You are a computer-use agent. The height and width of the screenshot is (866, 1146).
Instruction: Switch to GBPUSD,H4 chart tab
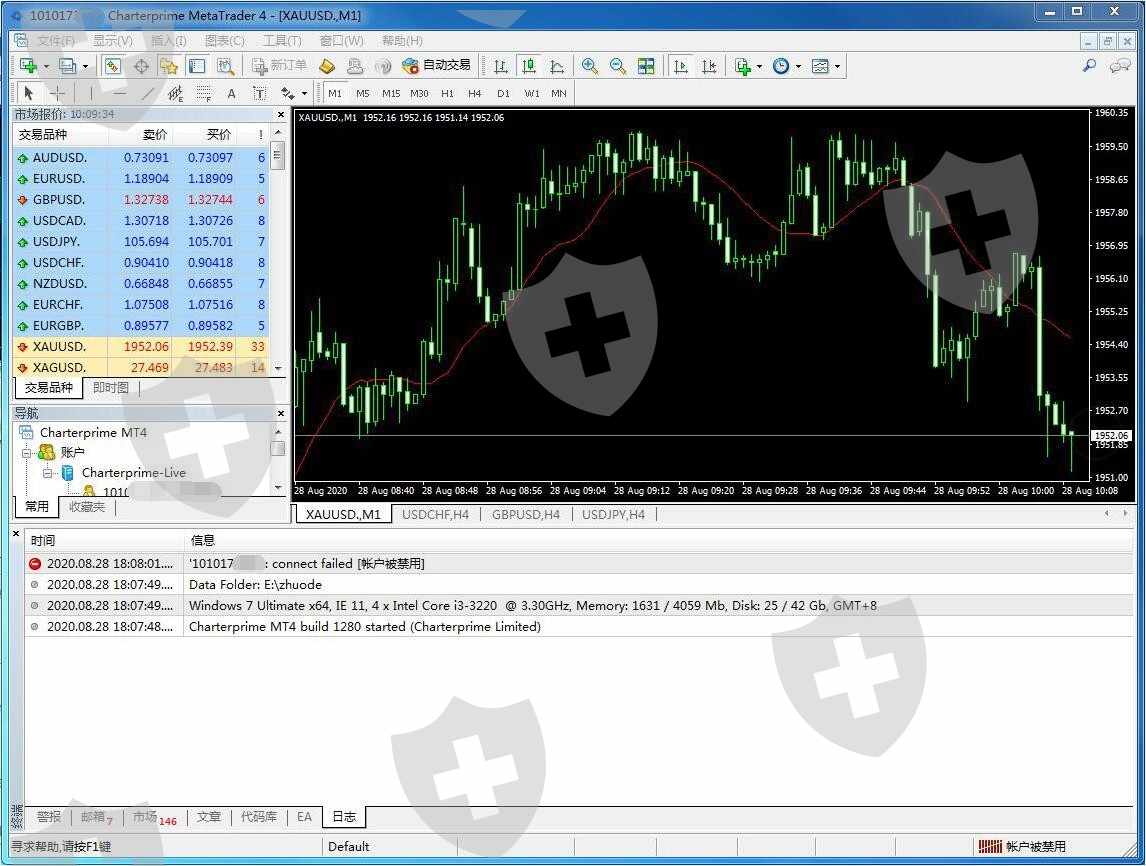525,514
